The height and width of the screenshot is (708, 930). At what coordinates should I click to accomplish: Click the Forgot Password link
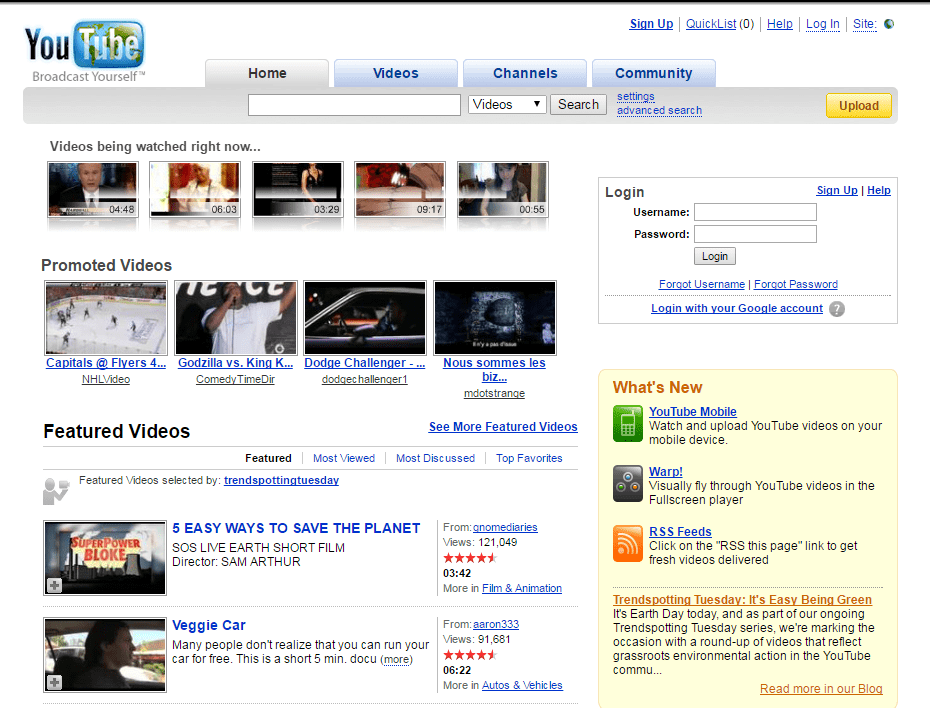(x=796, y=284)
